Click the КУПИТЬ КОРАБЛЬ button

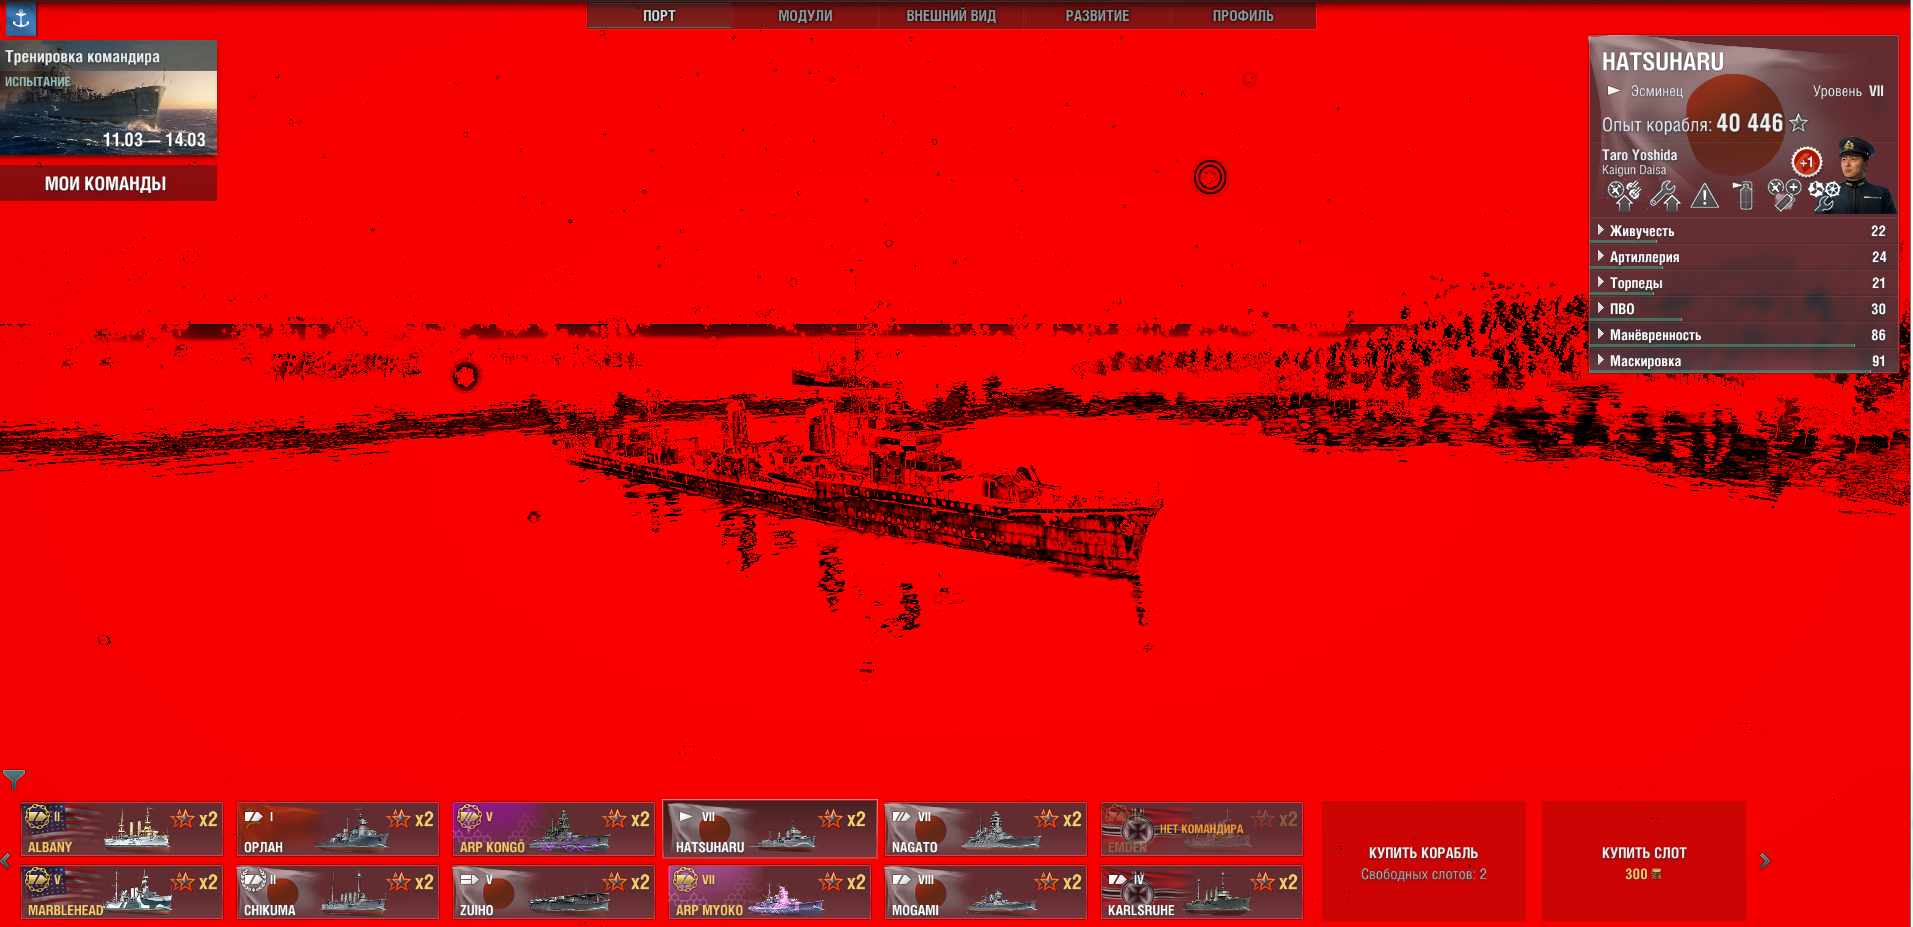1424,861
